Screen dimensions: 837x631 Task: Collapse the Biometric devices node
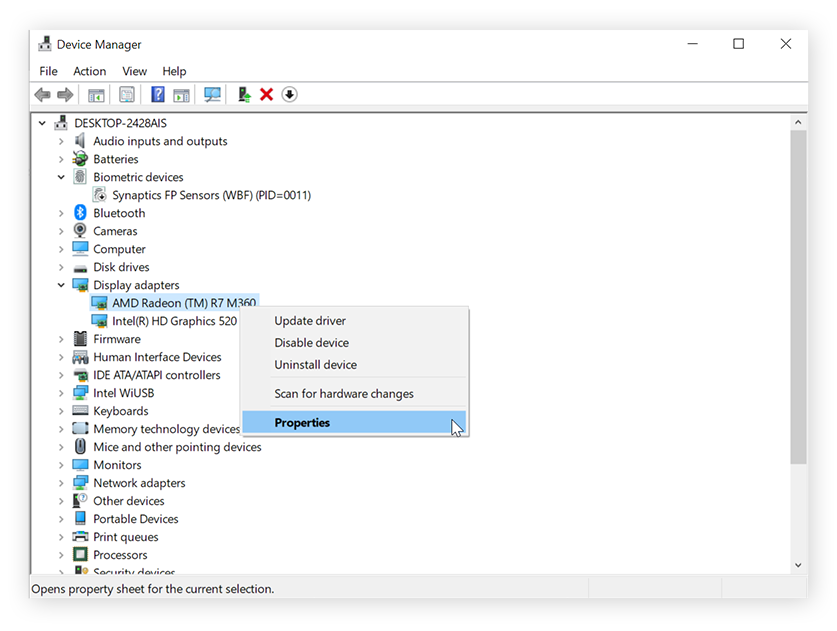coord(61,177)
